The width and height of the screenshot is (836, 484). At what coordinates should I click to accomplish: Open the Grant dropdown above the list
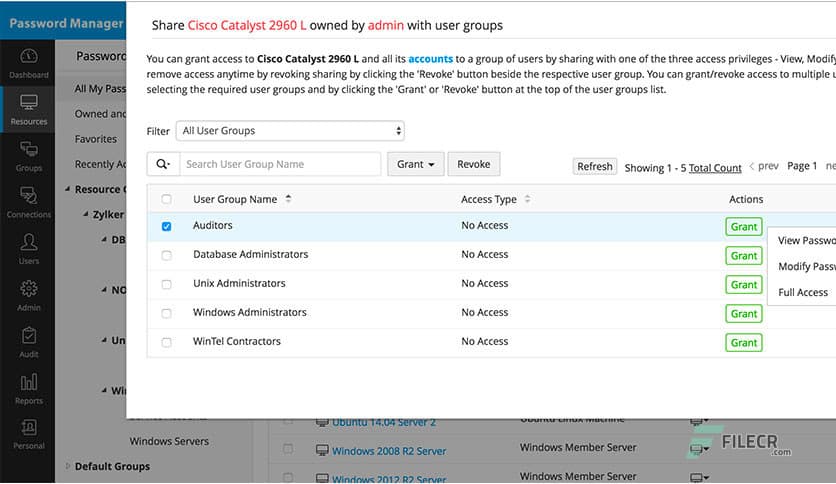click(x=415, y=164)
